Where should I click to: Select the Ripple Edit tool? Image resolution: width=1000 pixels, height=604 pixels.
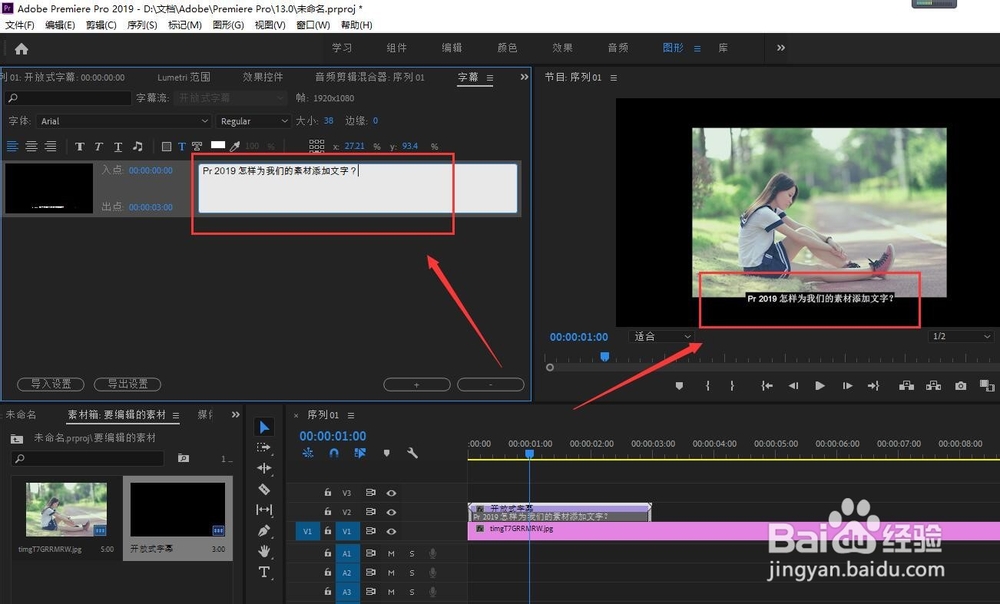click(x=263, y=466)
